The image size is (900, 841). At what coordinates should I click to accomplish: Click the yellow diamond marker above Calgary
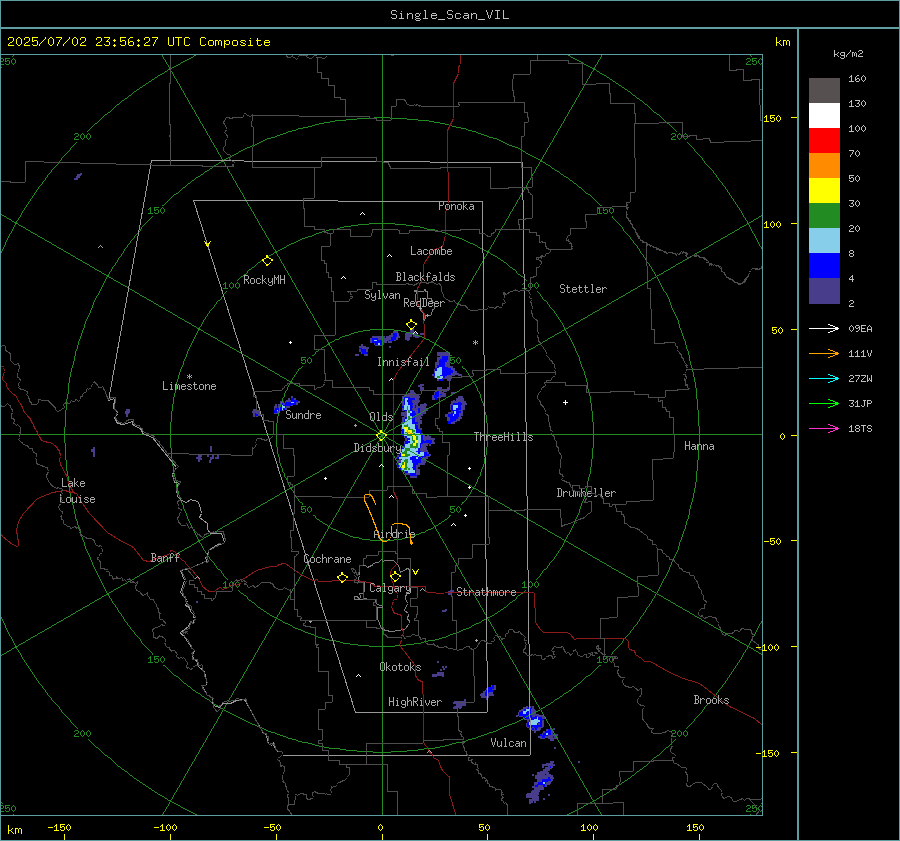(395, 576)
